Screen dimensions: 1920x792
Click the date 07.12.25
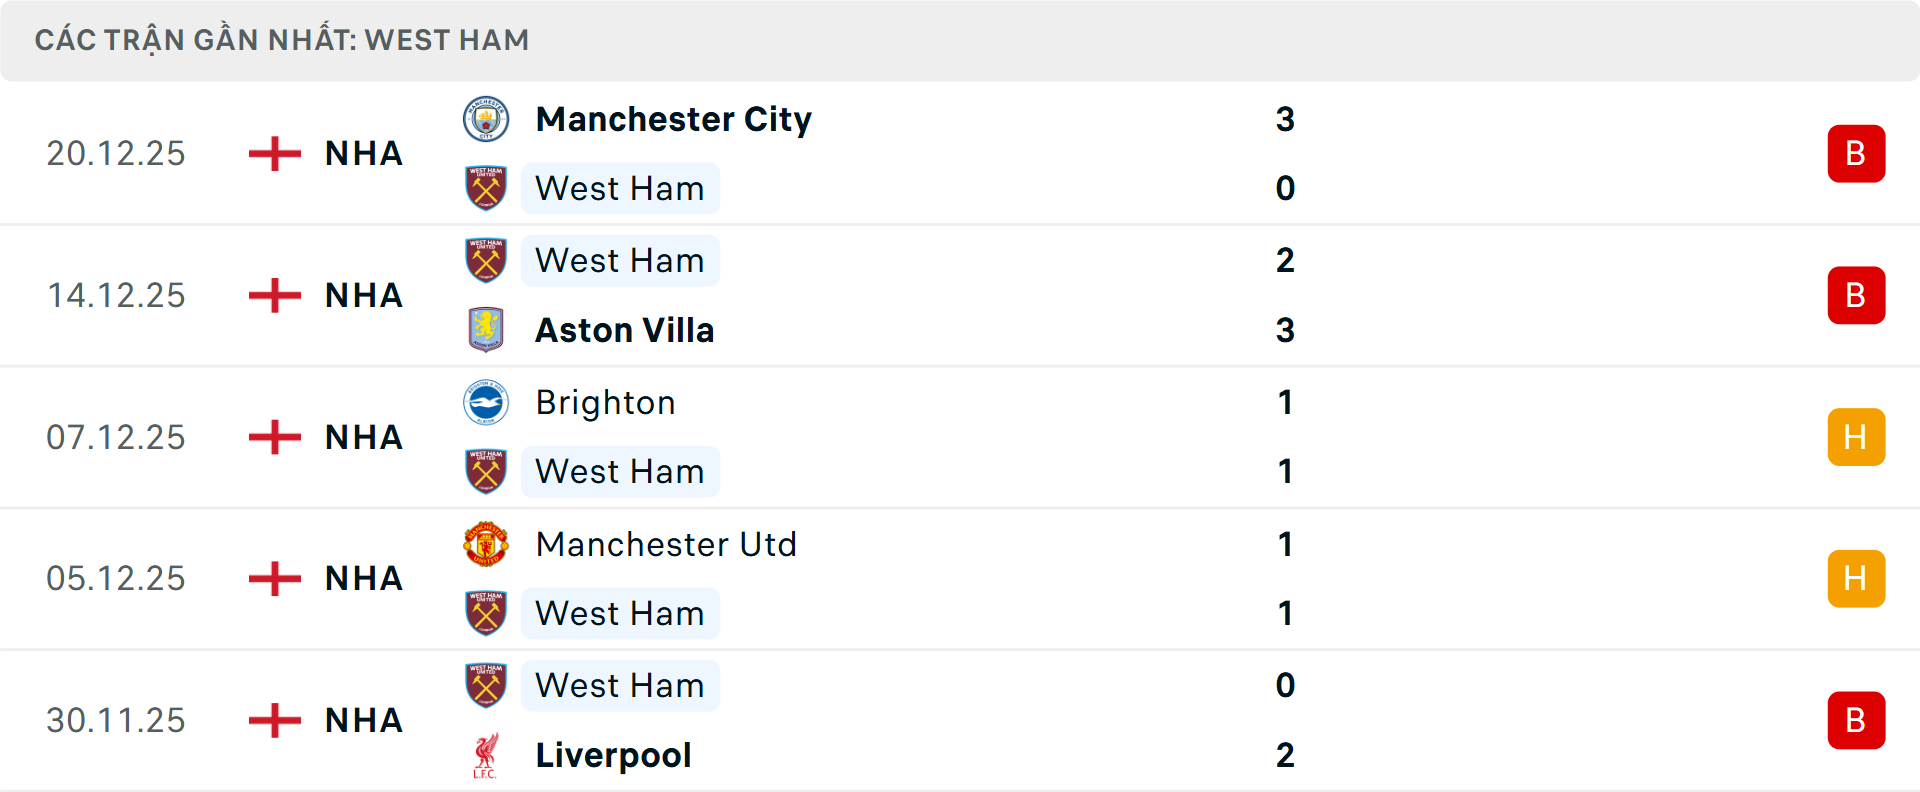click(x=116, y=437)
